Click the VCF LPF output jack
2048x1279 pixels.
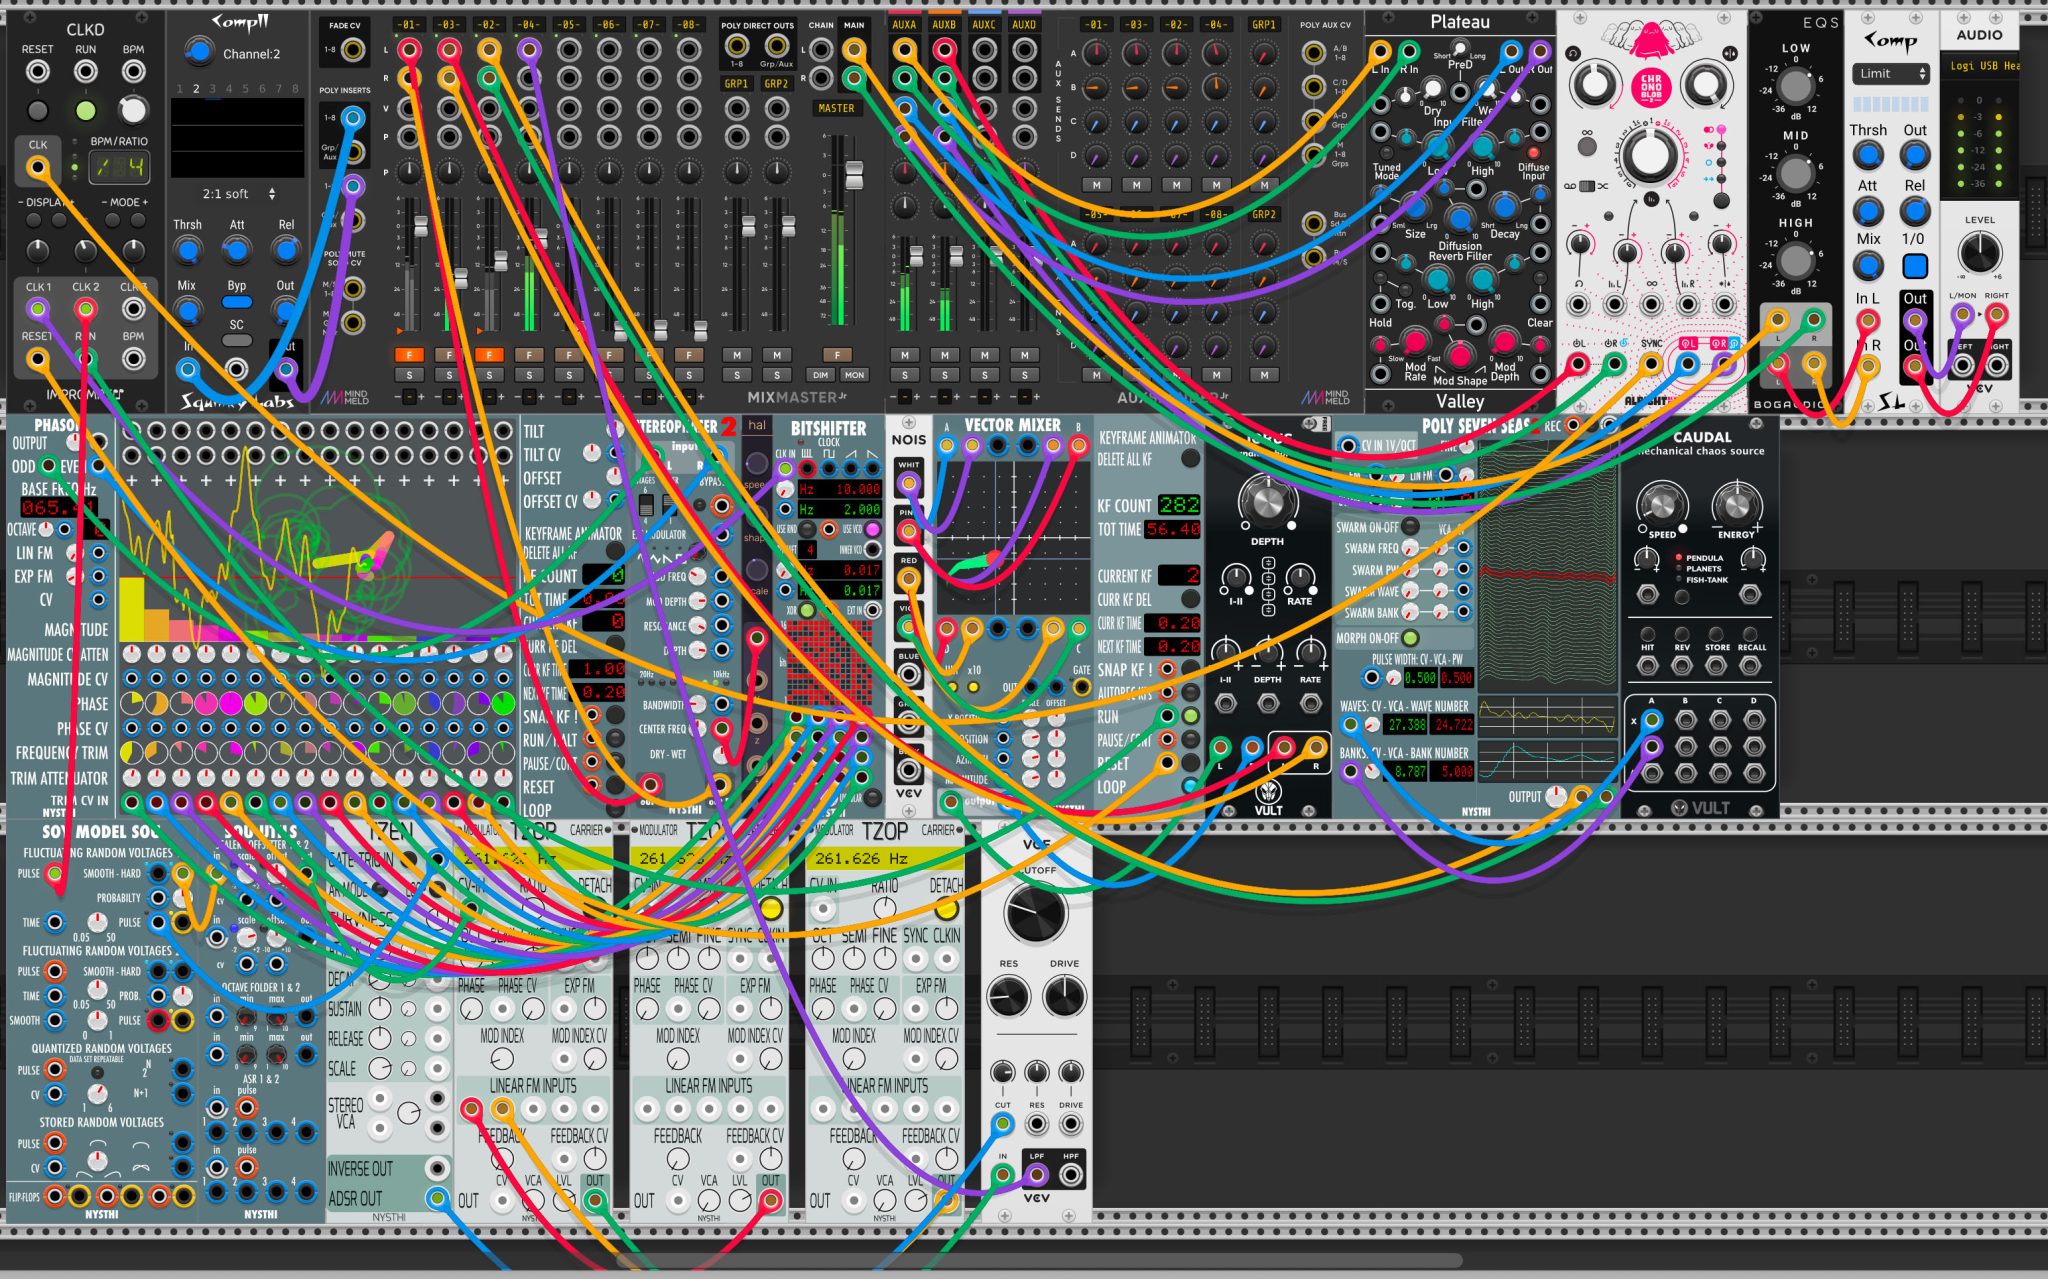[1037, 1174]
